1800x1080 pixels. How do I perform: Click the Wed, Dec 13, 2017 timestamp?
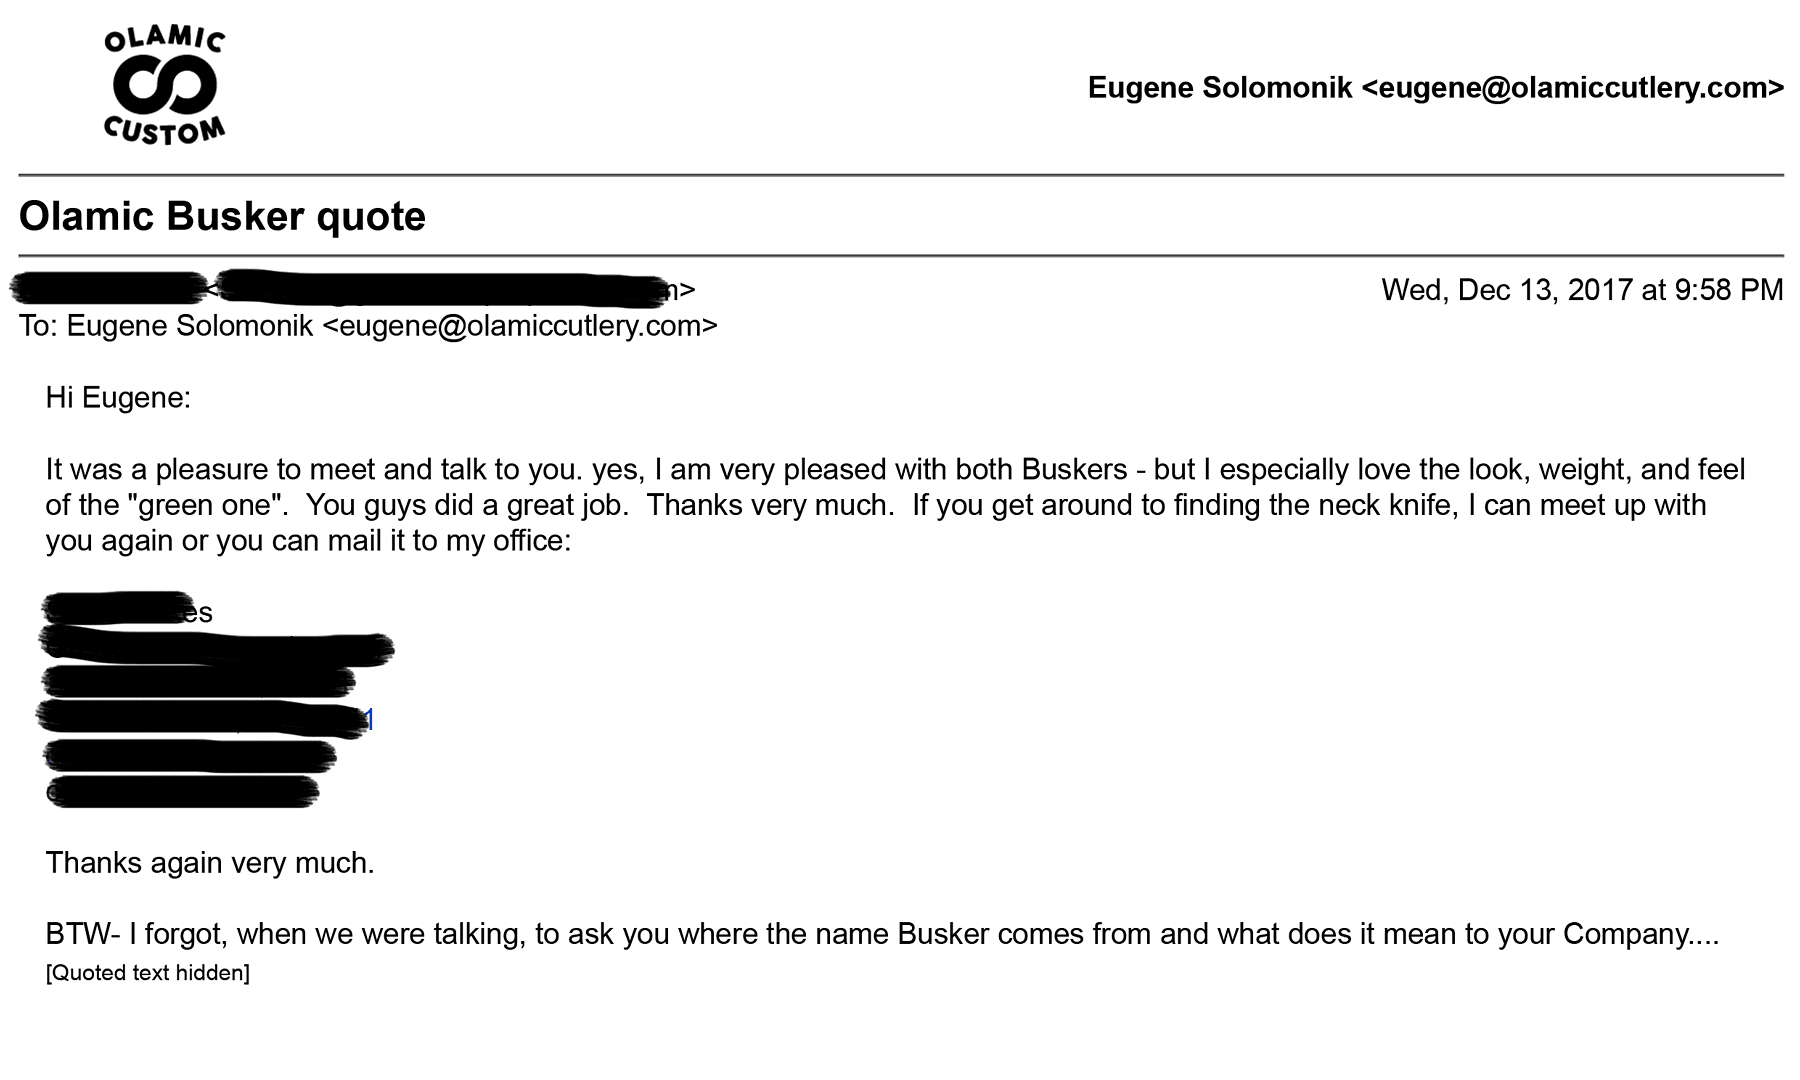(x=1582, y=290)
